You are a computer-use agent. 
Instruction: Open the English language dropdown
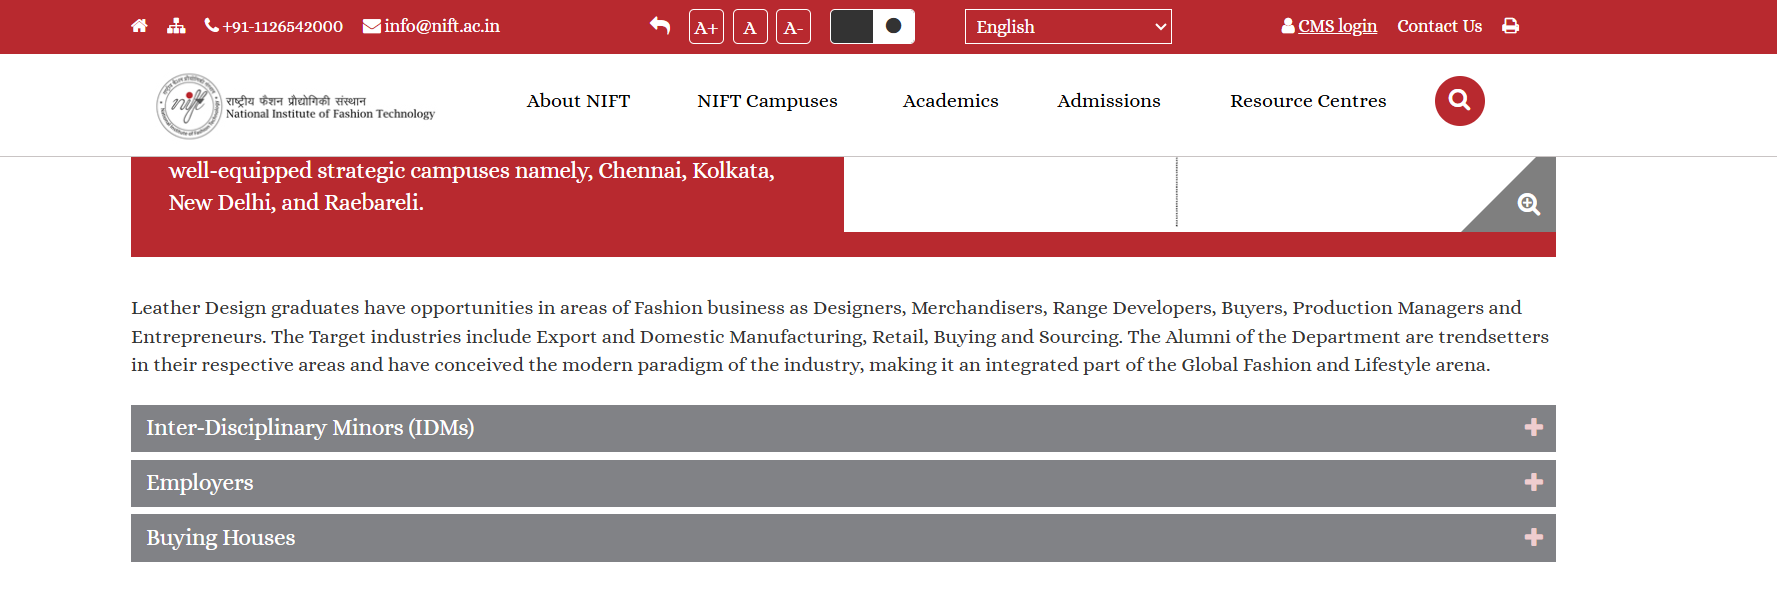[x=1068, y=27]
